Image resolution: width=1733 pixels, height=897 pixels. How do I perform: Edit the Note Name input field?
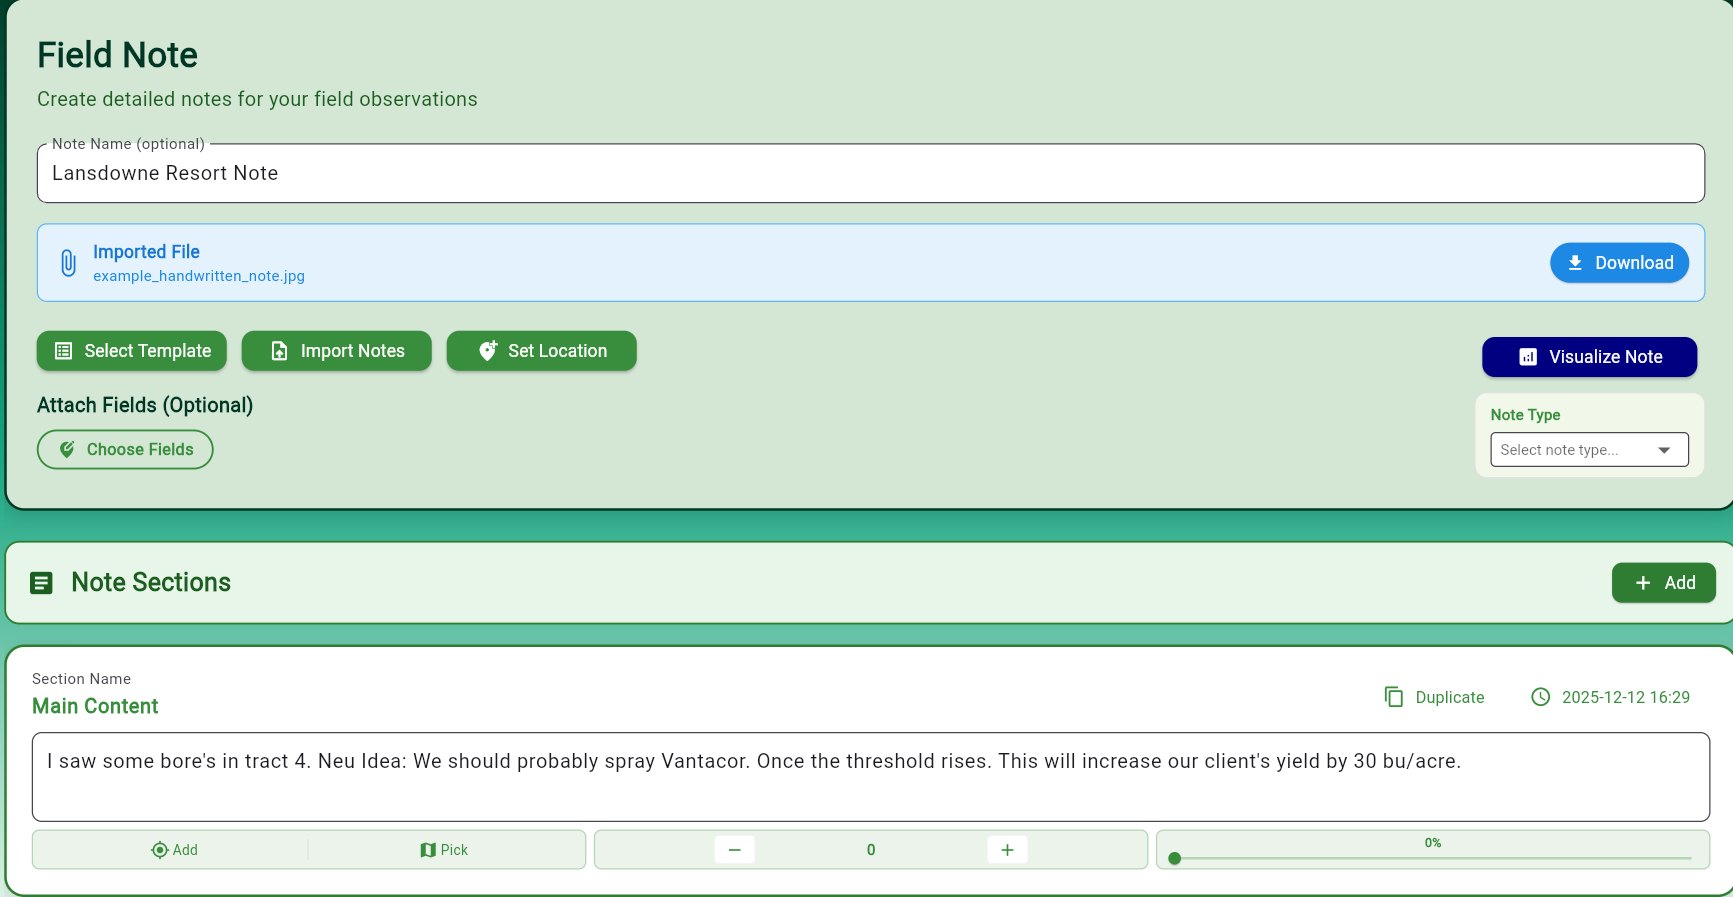click(871, 173)
